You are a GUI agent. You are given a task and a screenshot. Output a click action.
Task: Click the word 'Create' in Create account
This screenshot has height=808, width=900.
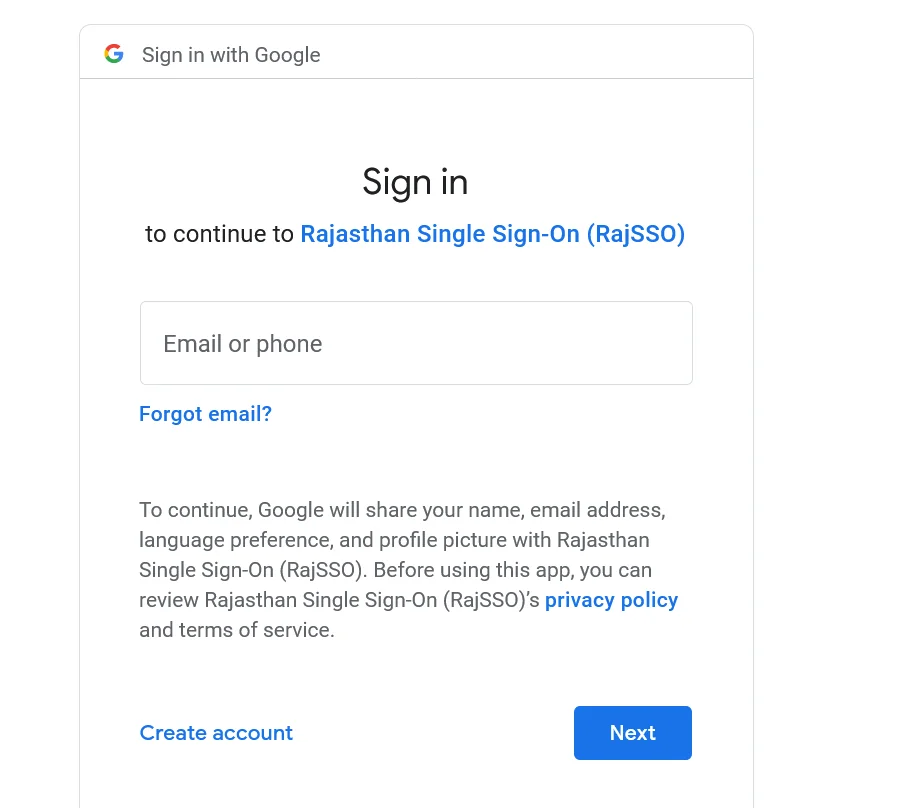pyautogui.click(x=173, y=733)
